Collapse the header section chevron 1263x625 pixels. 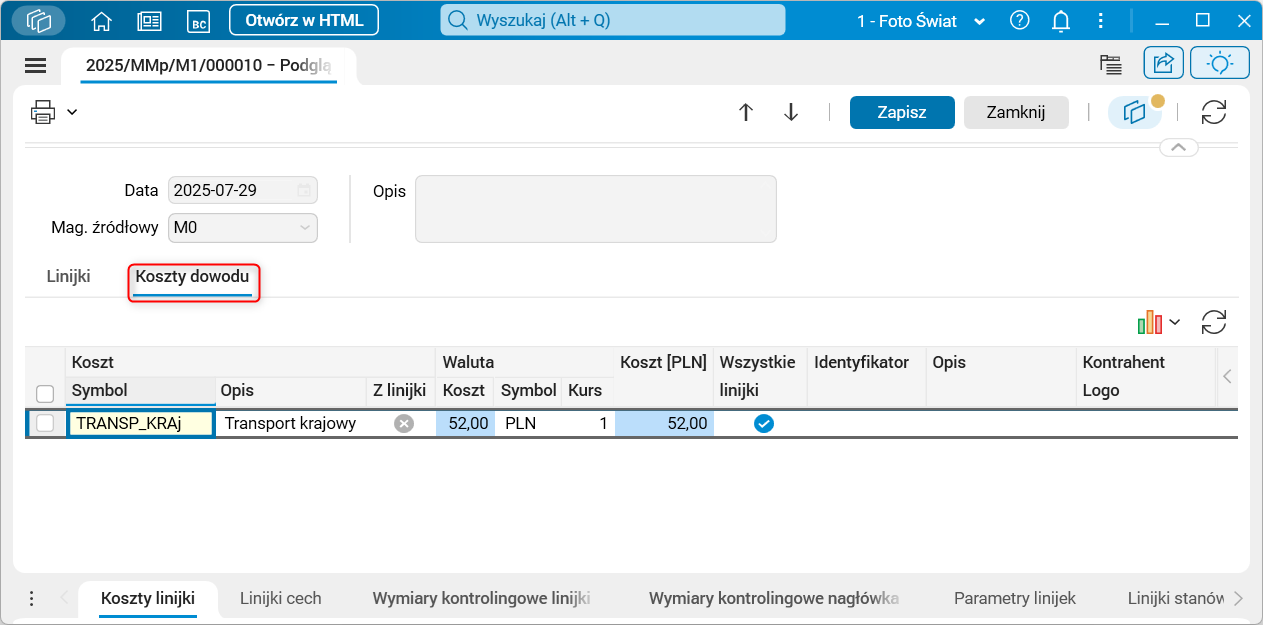pyautogui.click(x=1179, y=147)
